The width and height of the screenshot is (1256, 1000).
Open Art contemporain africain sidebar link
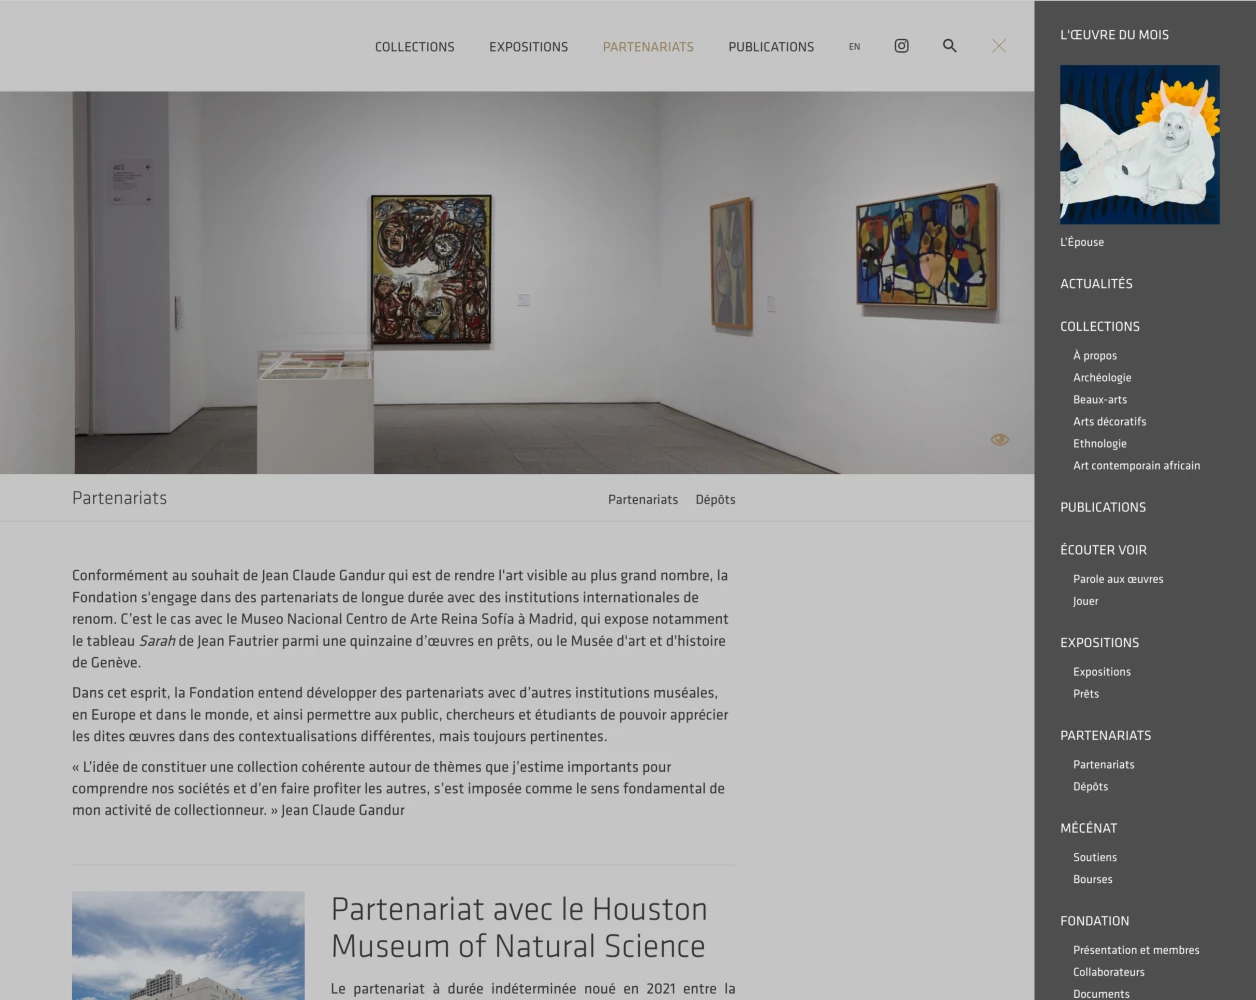pyautogui.click(x=1136, y=466)
